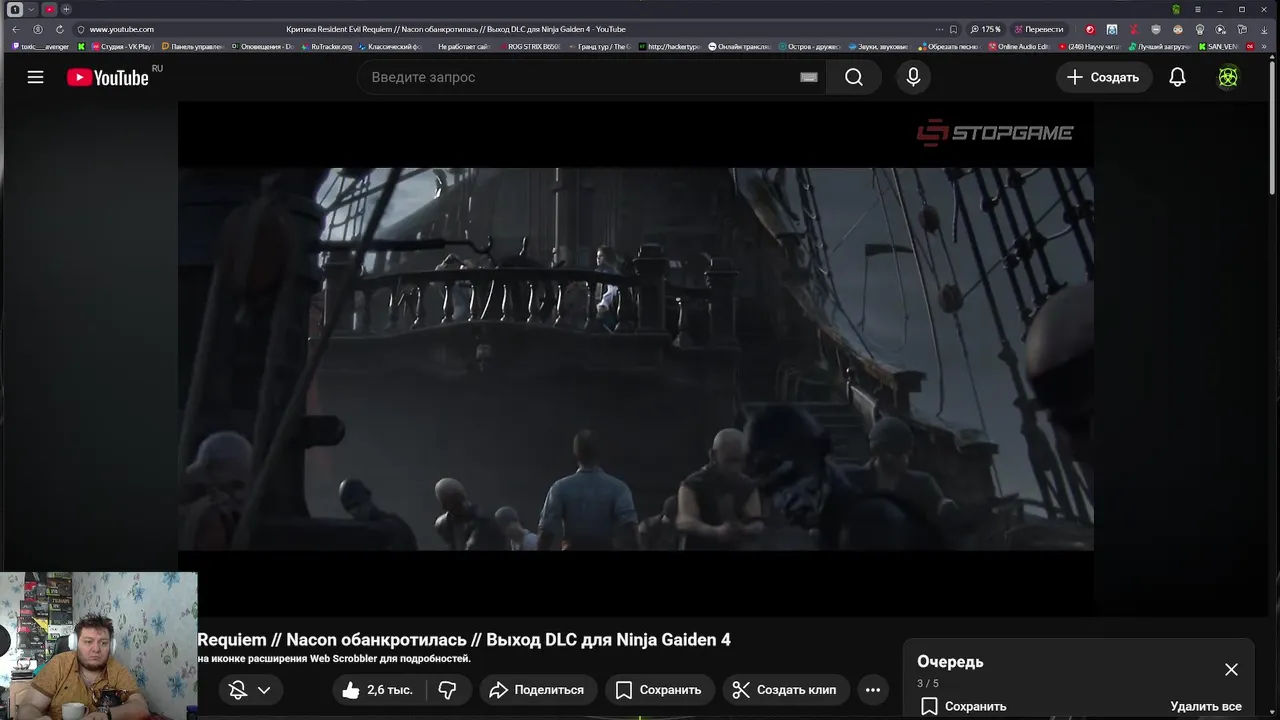Click the site info shield in address bar
The image size is (1280, 720).
tap(80, 30)
